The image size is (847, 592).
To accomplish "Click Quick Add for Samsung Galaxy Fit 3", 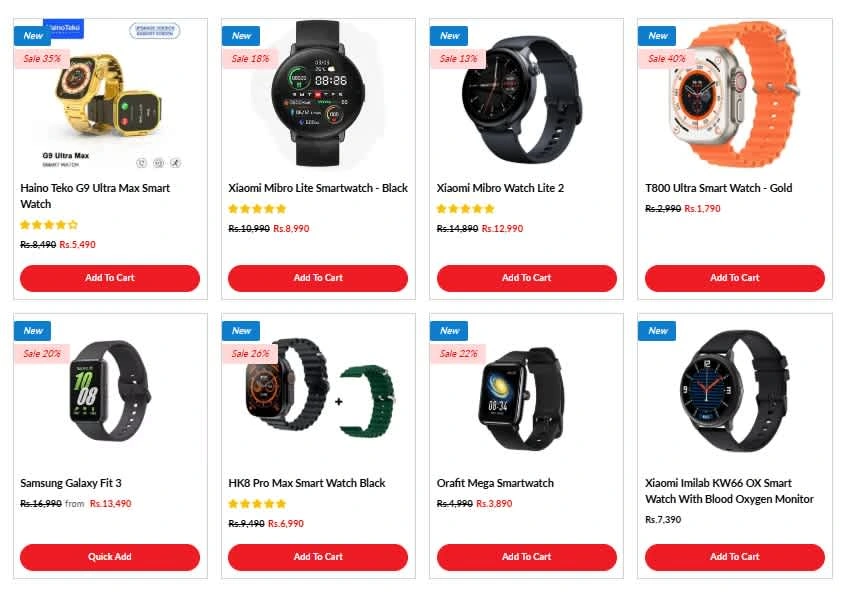I will tap(110, 557).
